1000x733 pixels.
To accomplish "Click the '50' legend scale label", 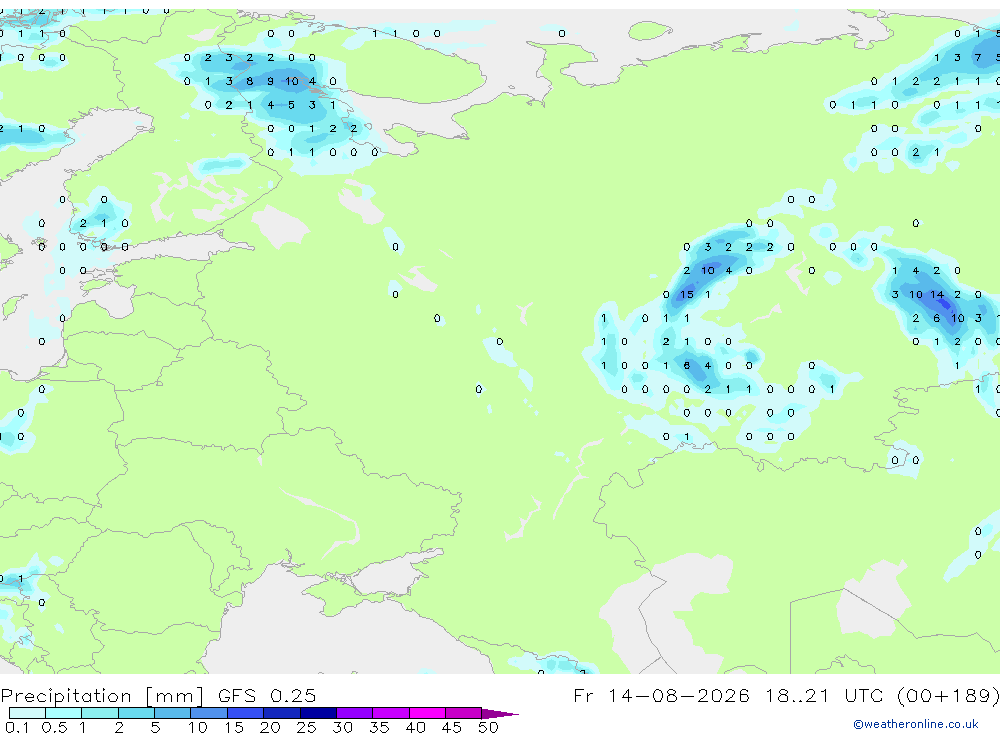I will [x=488, y=727].
